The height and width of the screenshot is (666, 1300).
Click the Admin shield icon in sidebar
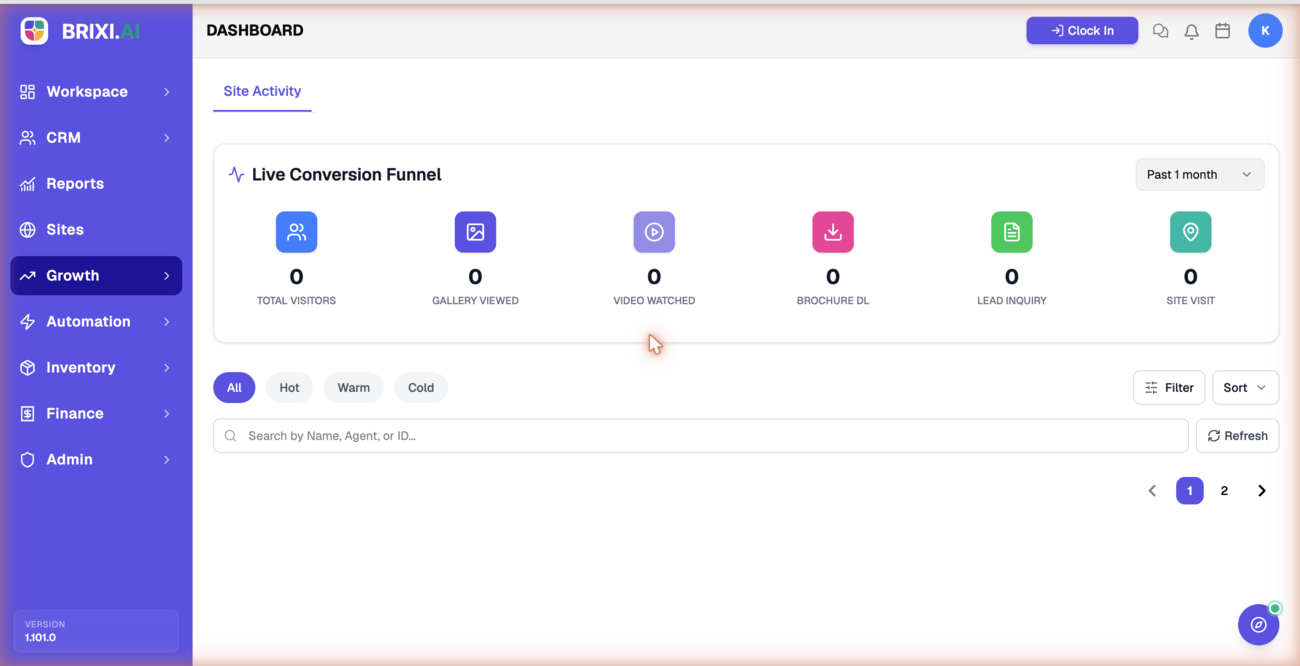(27, 460)
